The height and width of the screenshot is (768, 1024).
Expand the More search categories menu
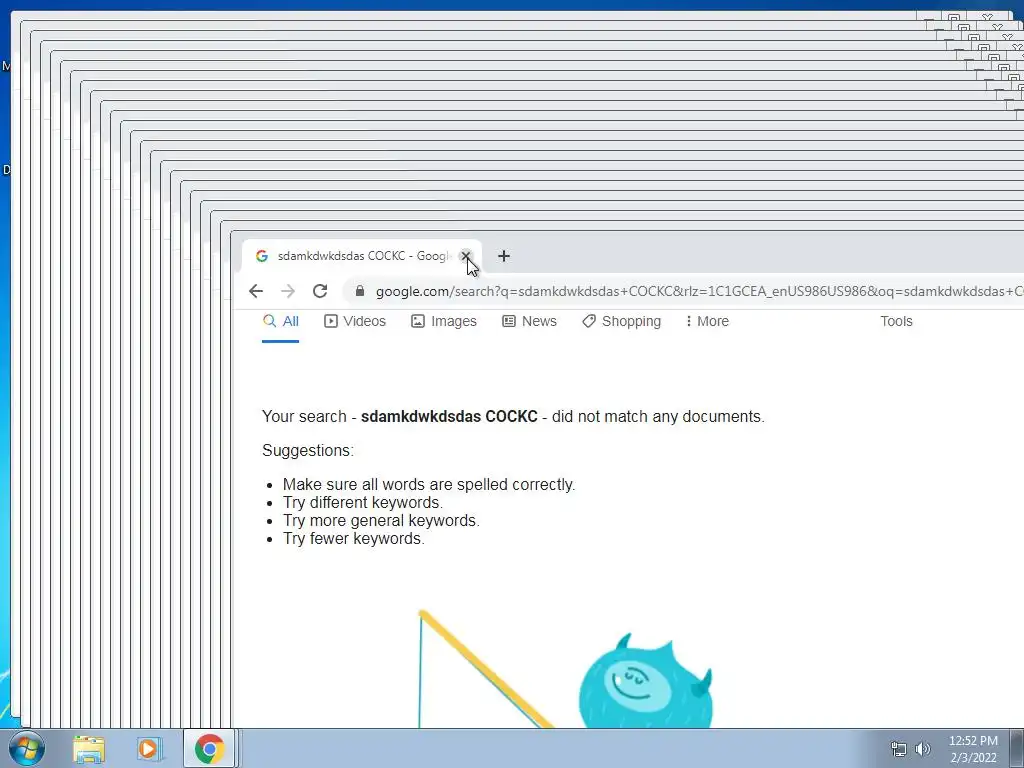point(707,321)
